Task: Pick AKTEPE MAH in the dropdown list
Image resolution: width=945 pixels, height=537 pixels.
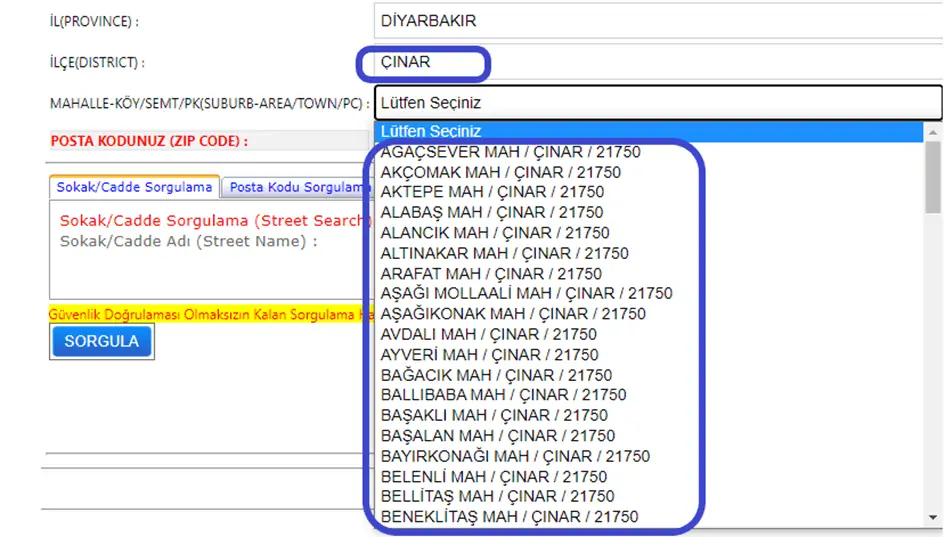Action: tap(492, 192)
